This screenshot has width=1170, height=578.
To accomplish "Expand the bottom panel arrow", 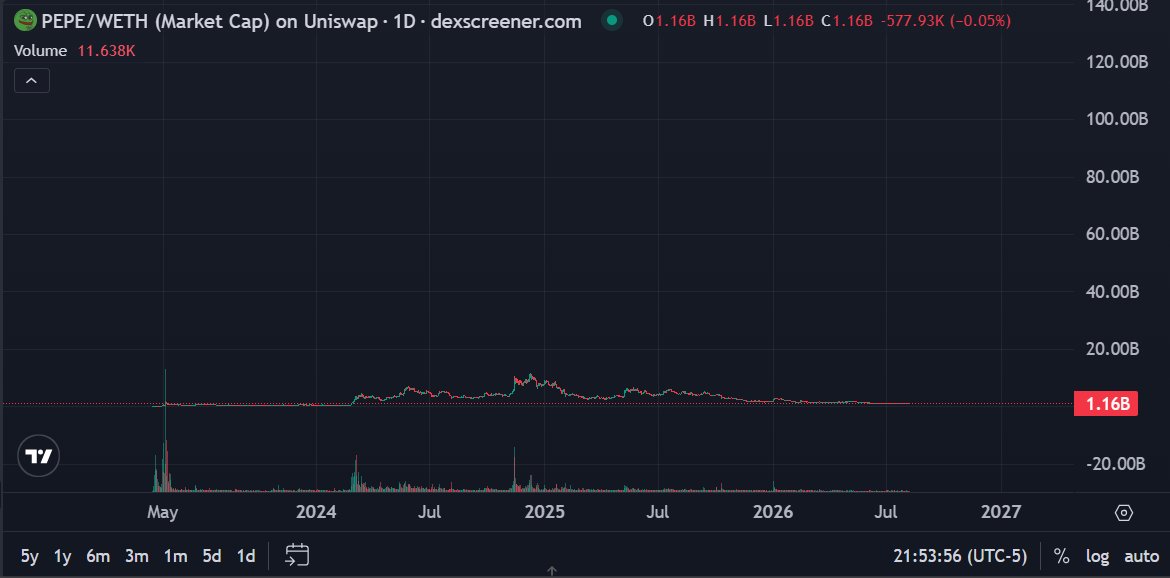I will point(552,571).
